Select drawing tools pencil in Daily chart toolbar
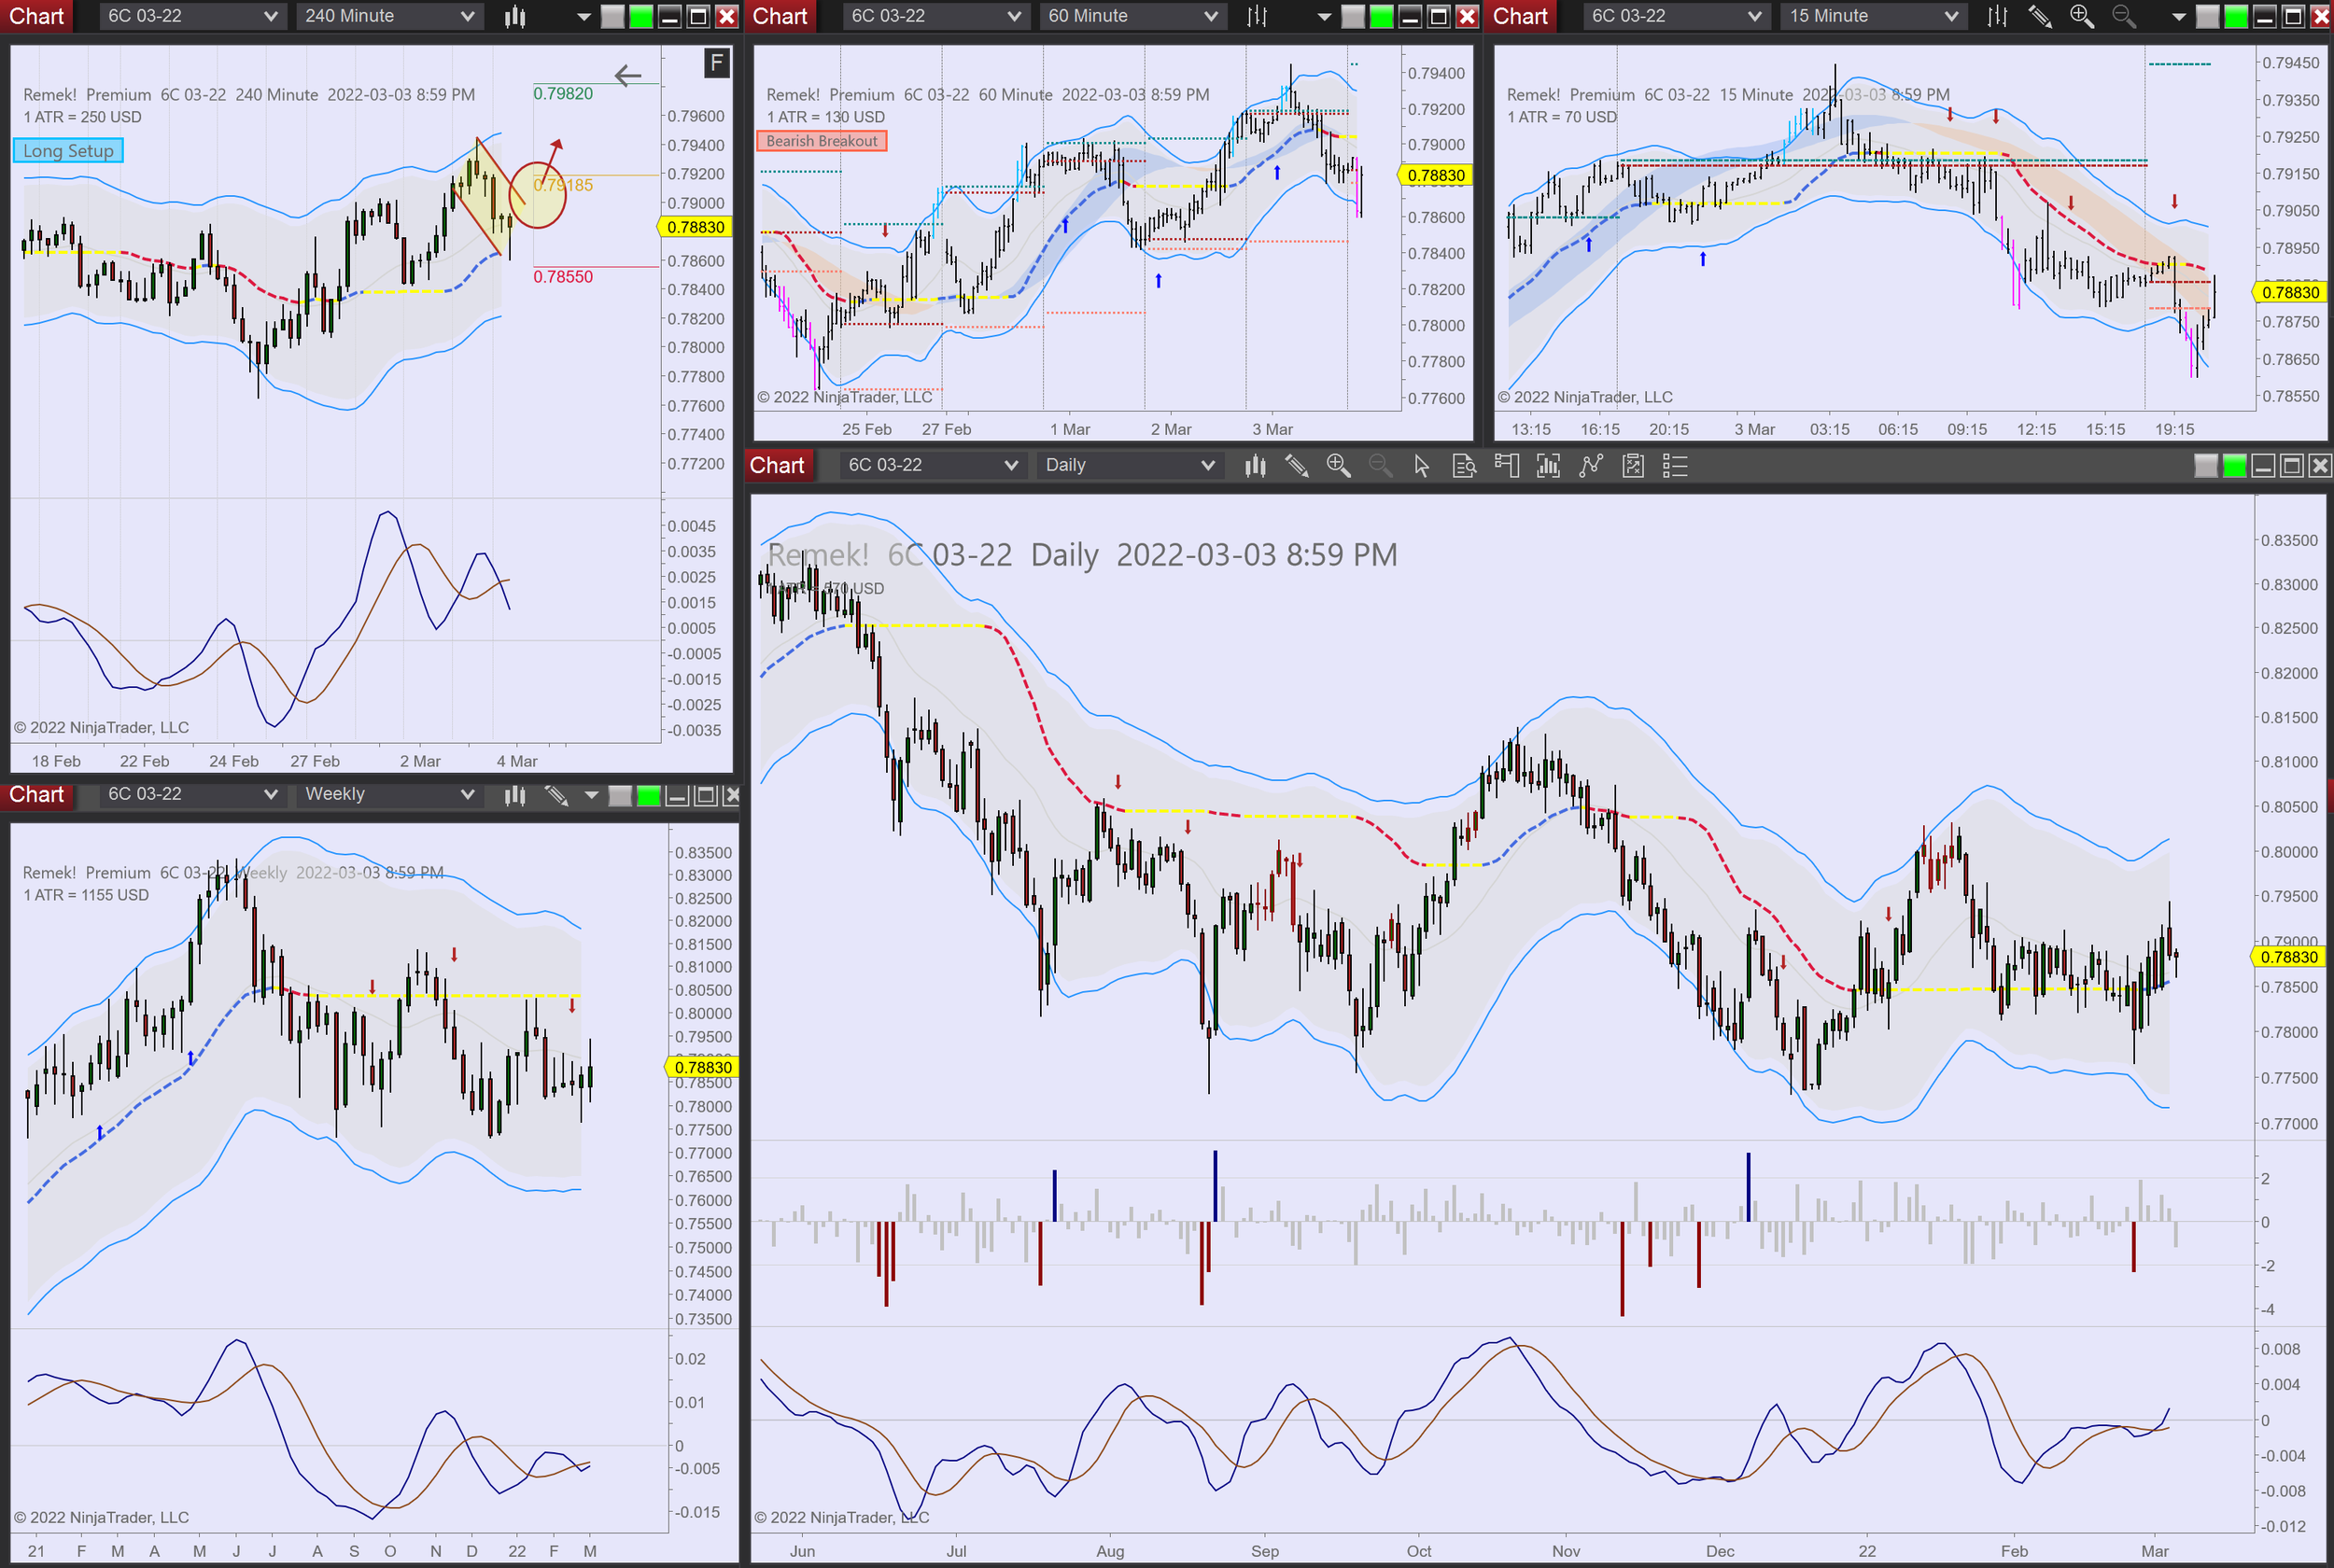 tap(1297, 466)
